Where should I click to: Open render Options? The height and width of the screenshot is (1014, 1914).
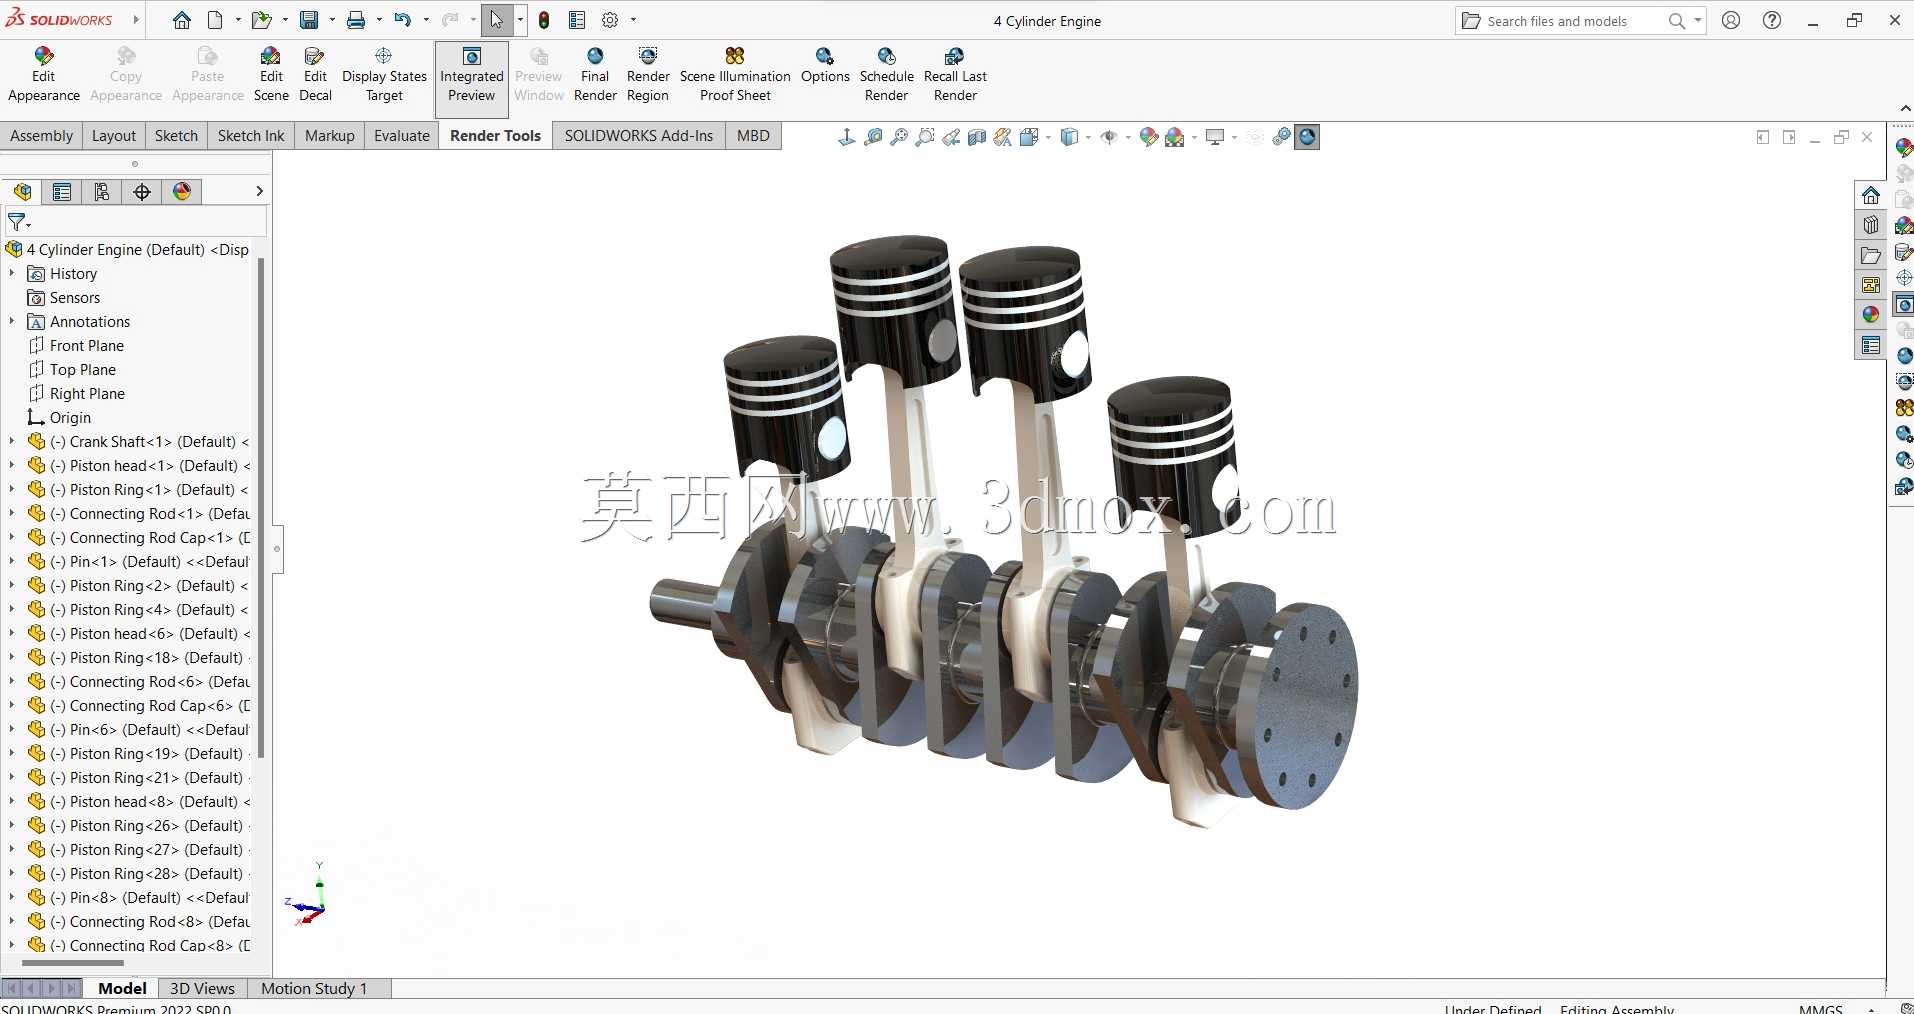(825, 66)
